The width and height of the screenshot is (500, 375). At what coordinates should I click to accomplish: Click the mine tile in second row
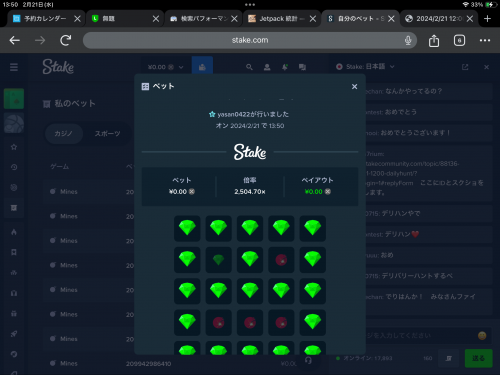[281, 259]
